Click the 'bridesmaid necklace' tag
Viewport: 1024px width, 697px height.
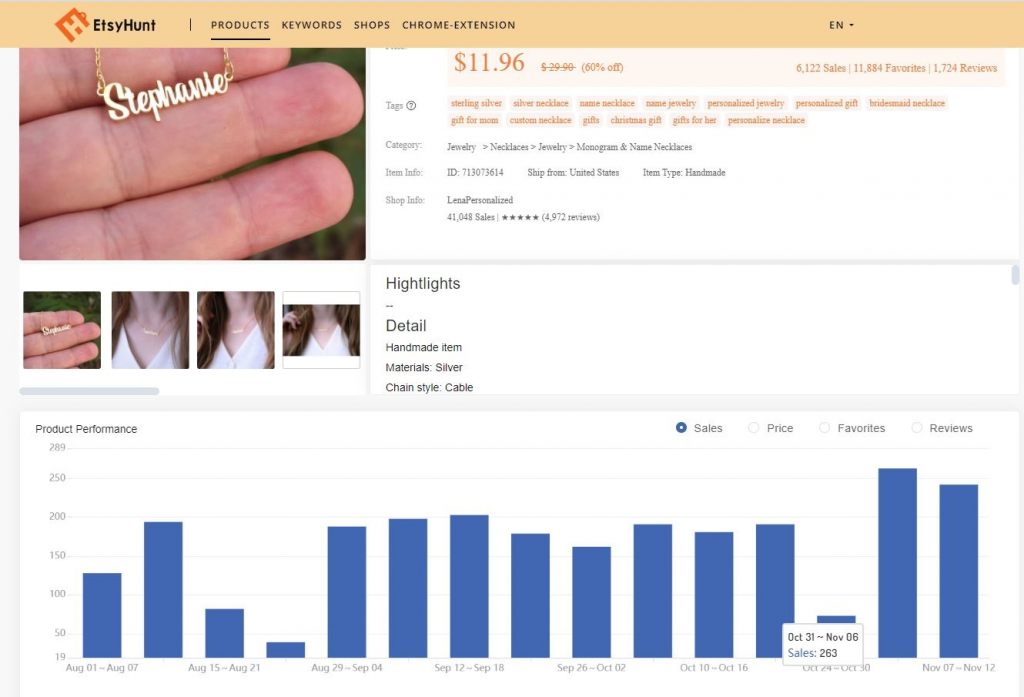906,103
